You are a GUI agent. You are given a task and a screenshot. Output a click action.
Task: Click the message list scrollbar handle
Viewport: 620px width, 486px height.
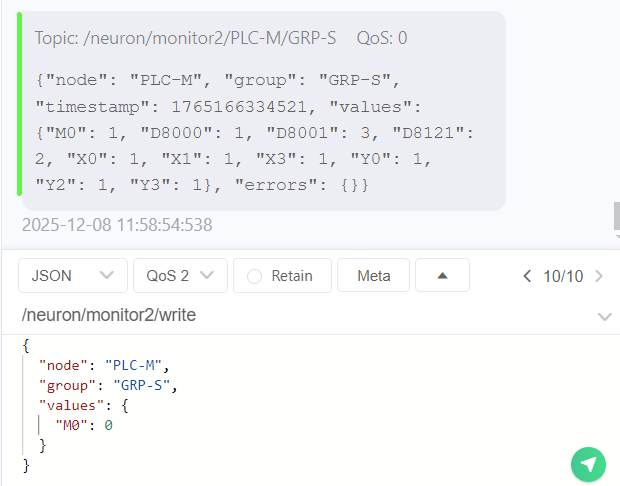(616, 215)
